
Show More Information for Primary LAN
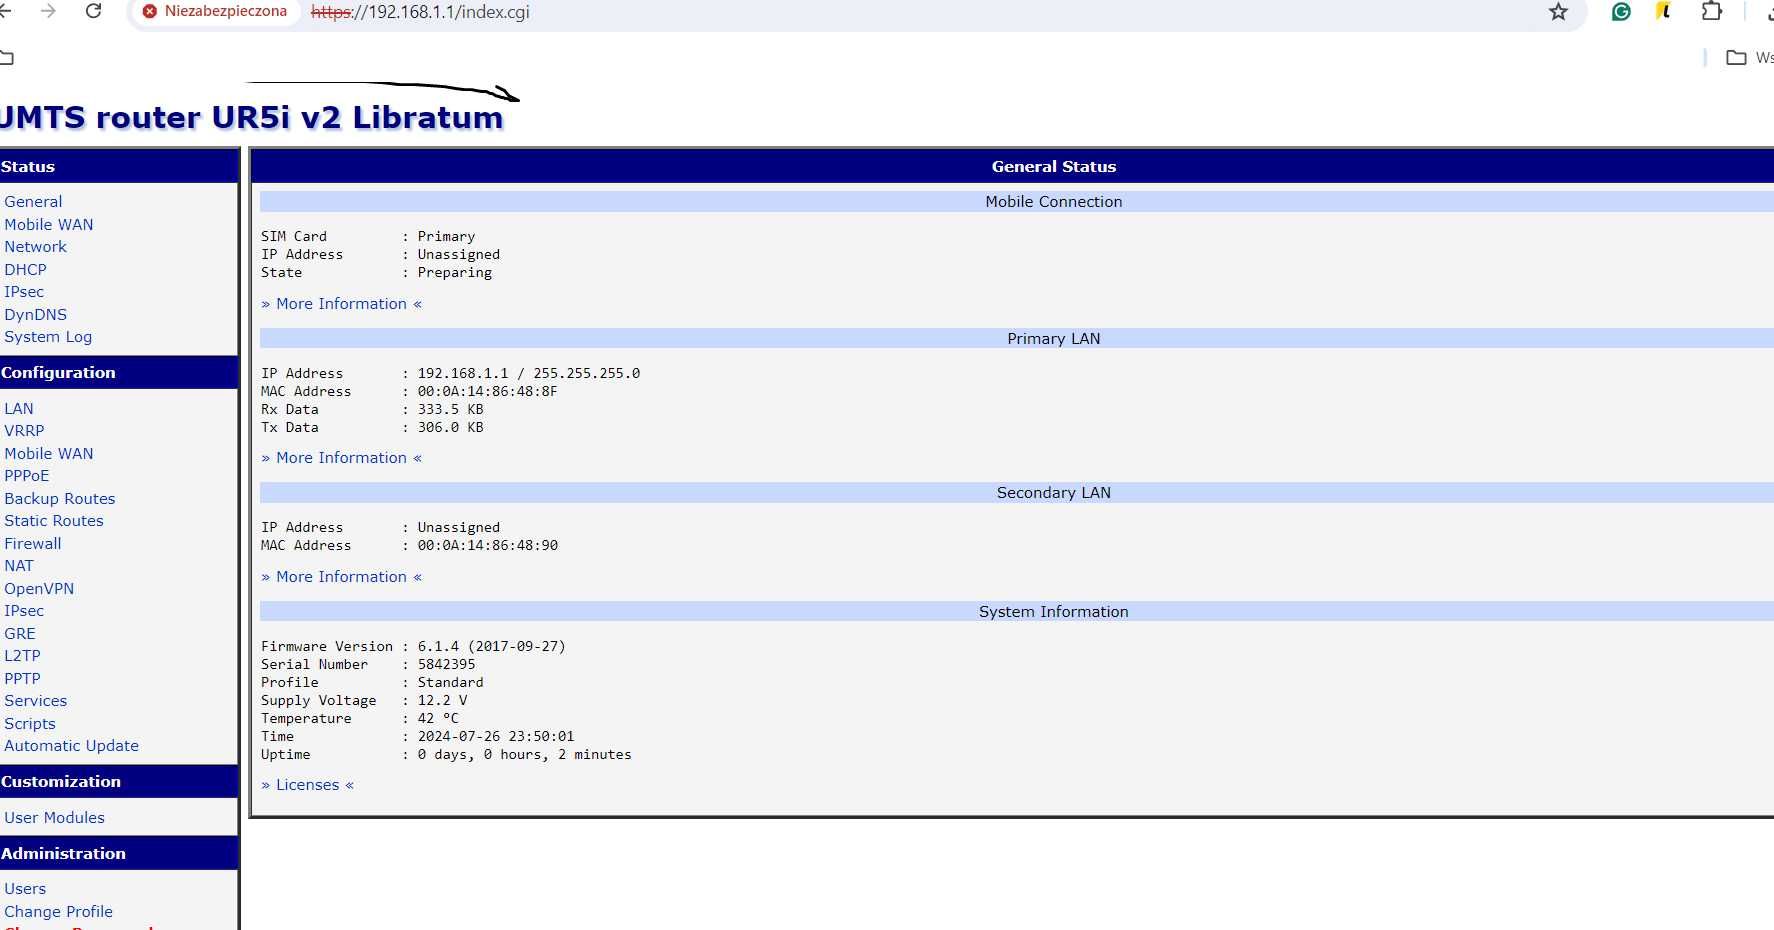pyautogui.click(x=342, y=458)
